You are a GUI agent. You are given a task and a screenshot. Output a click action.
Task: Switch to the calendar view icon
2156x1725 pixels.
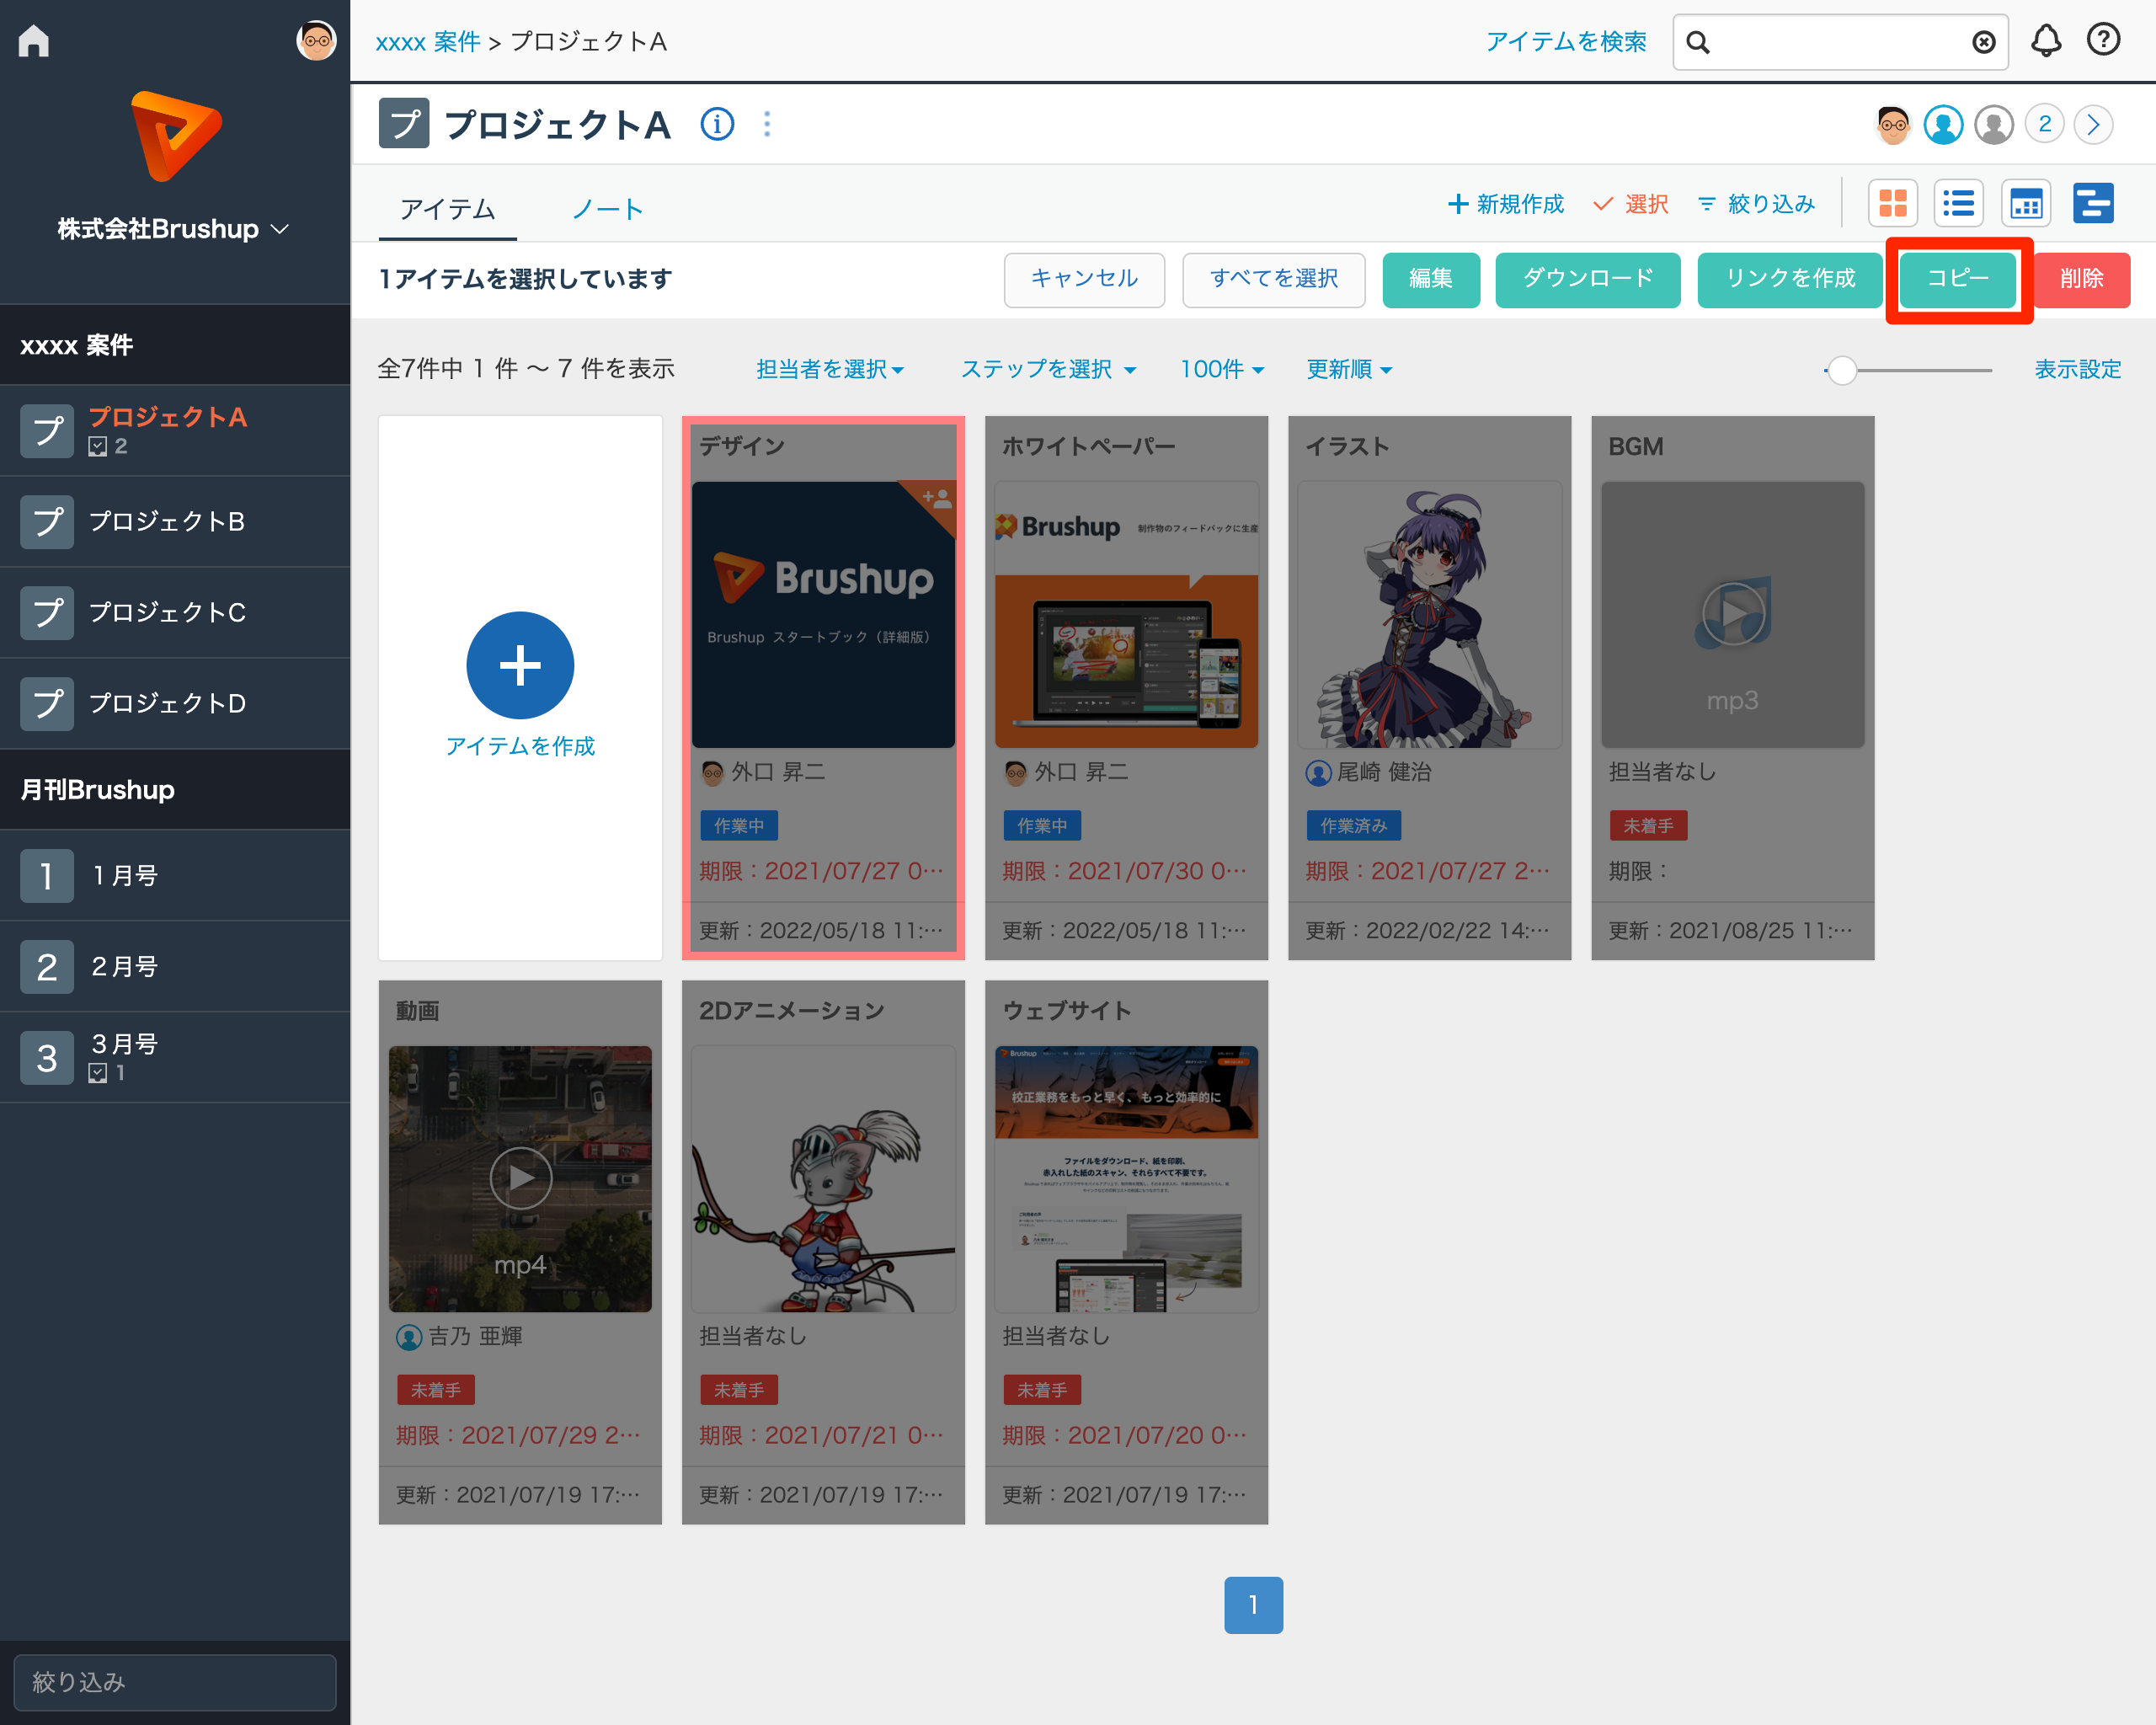click(2025, 204)
